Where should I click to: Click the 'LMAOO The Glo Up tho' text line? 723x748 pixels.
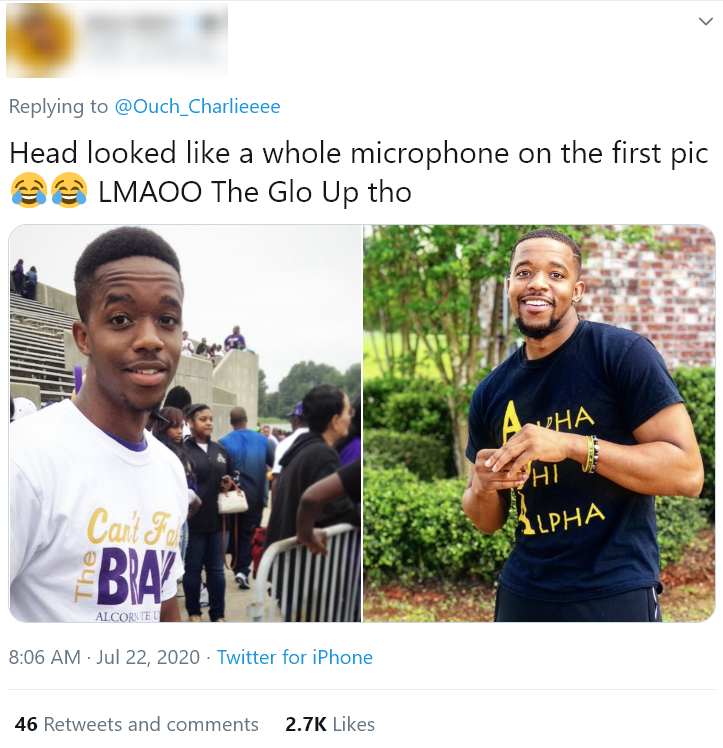pos(255,192)
